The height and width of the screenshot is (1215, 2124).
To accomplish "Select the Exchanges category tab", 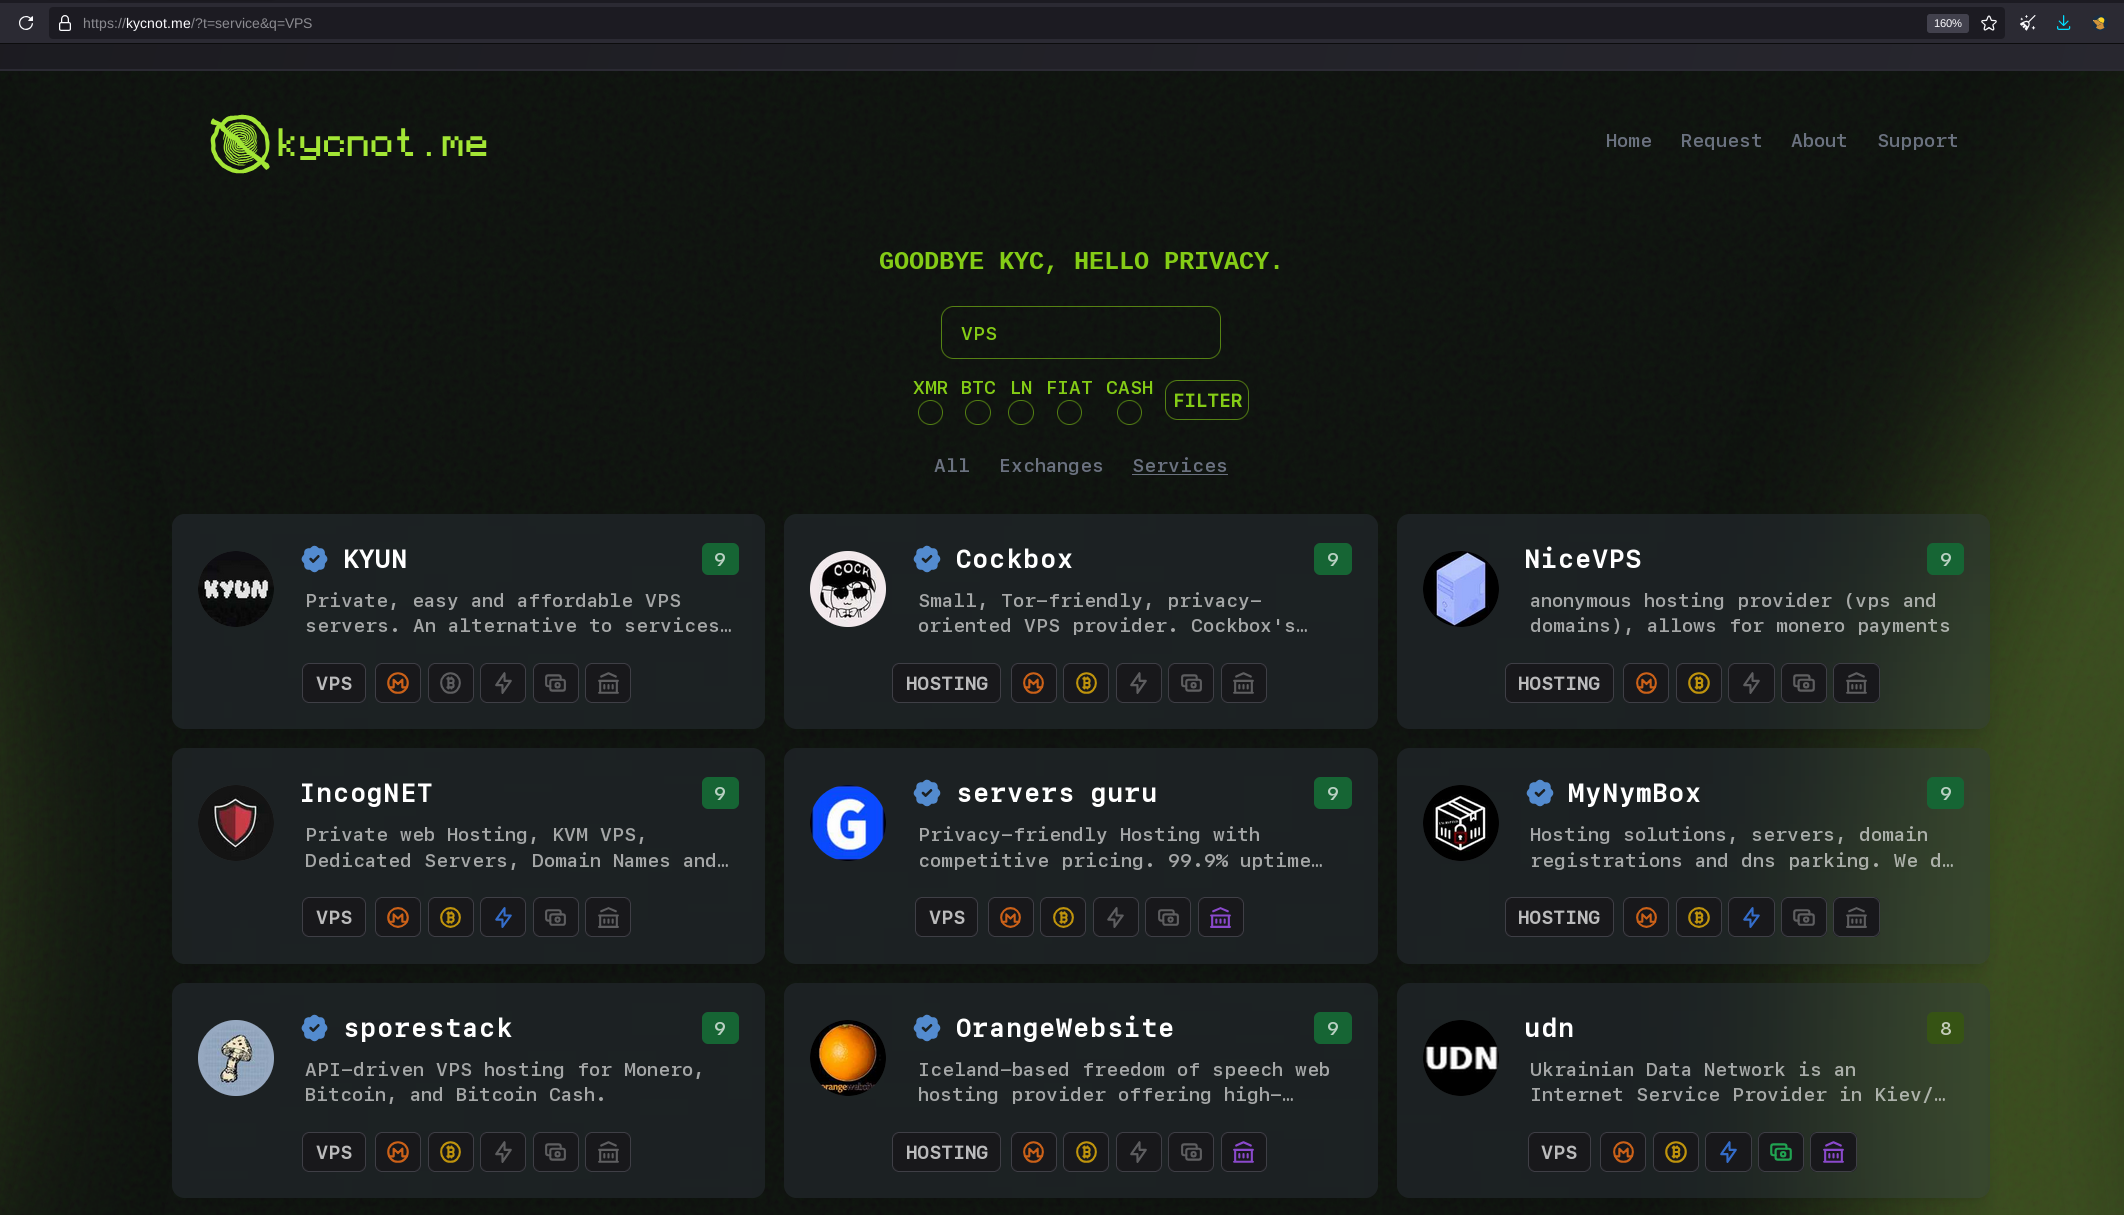I will coord(1051,466).
